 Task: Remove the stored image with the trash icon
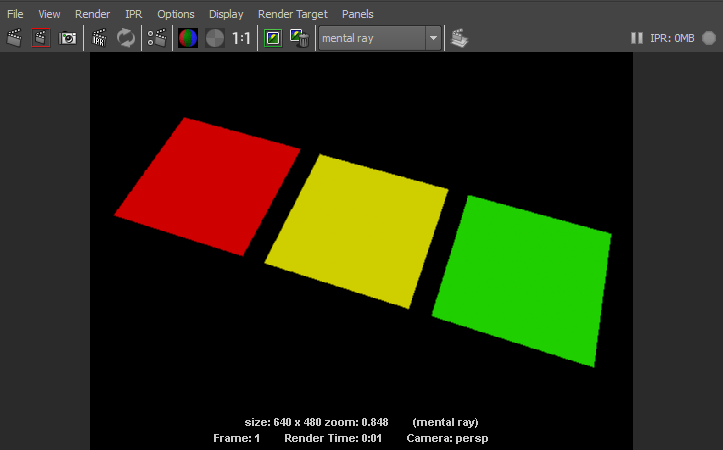pyautogui.click(x=299, y=38)
